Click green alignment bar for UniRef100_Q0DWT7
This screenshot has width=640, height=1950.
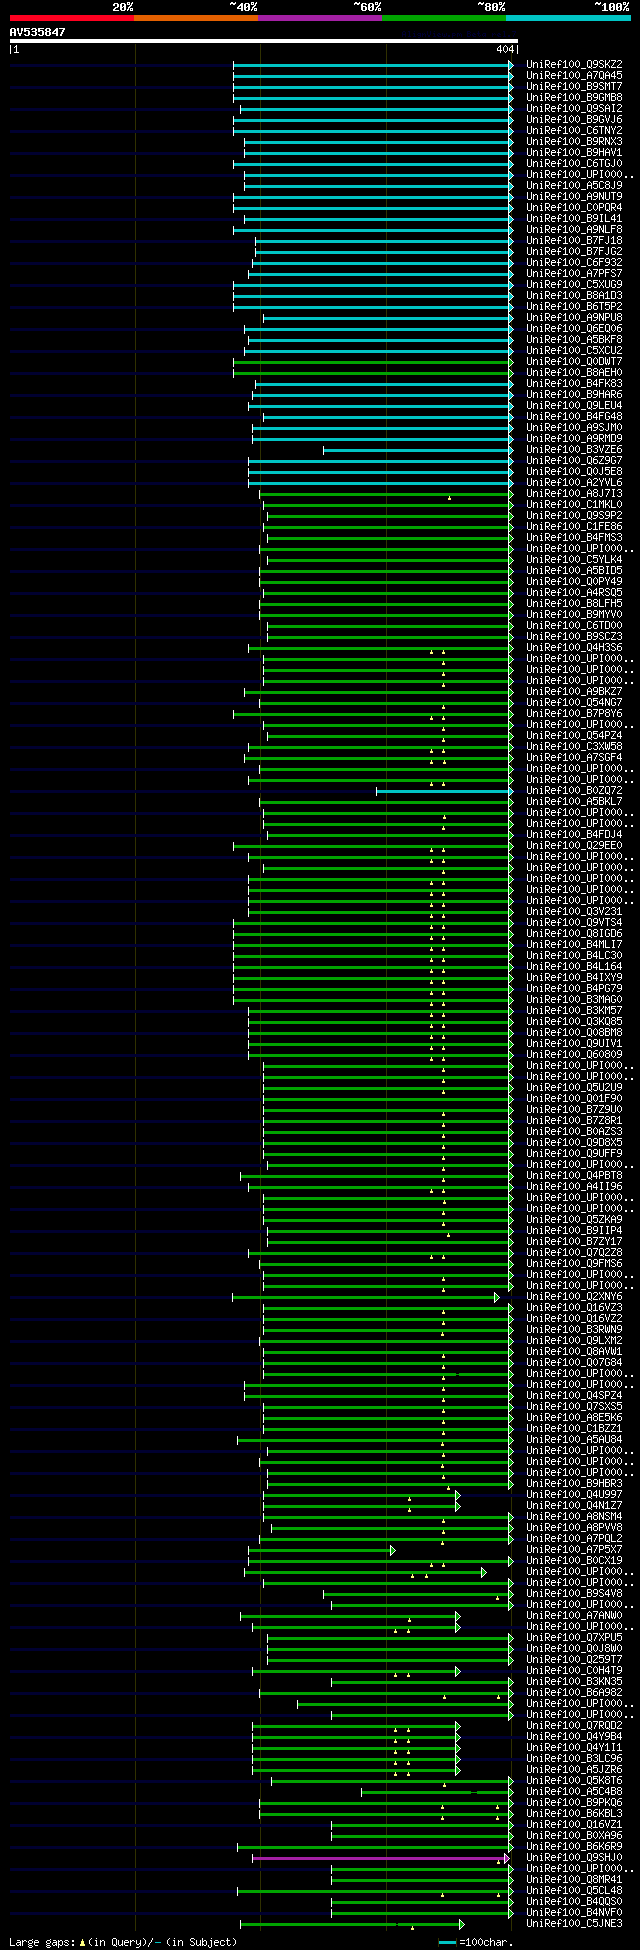click(x=373, y=362)
